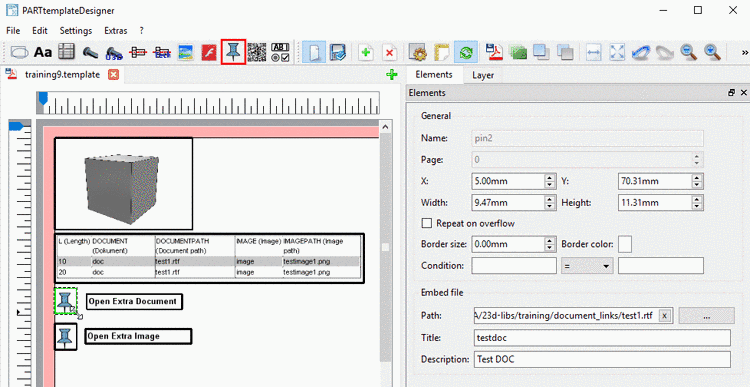Click the bring-to-front overlapping squares icon
Image resolution: width=750 pixels, height=387 pixels.
541,52
